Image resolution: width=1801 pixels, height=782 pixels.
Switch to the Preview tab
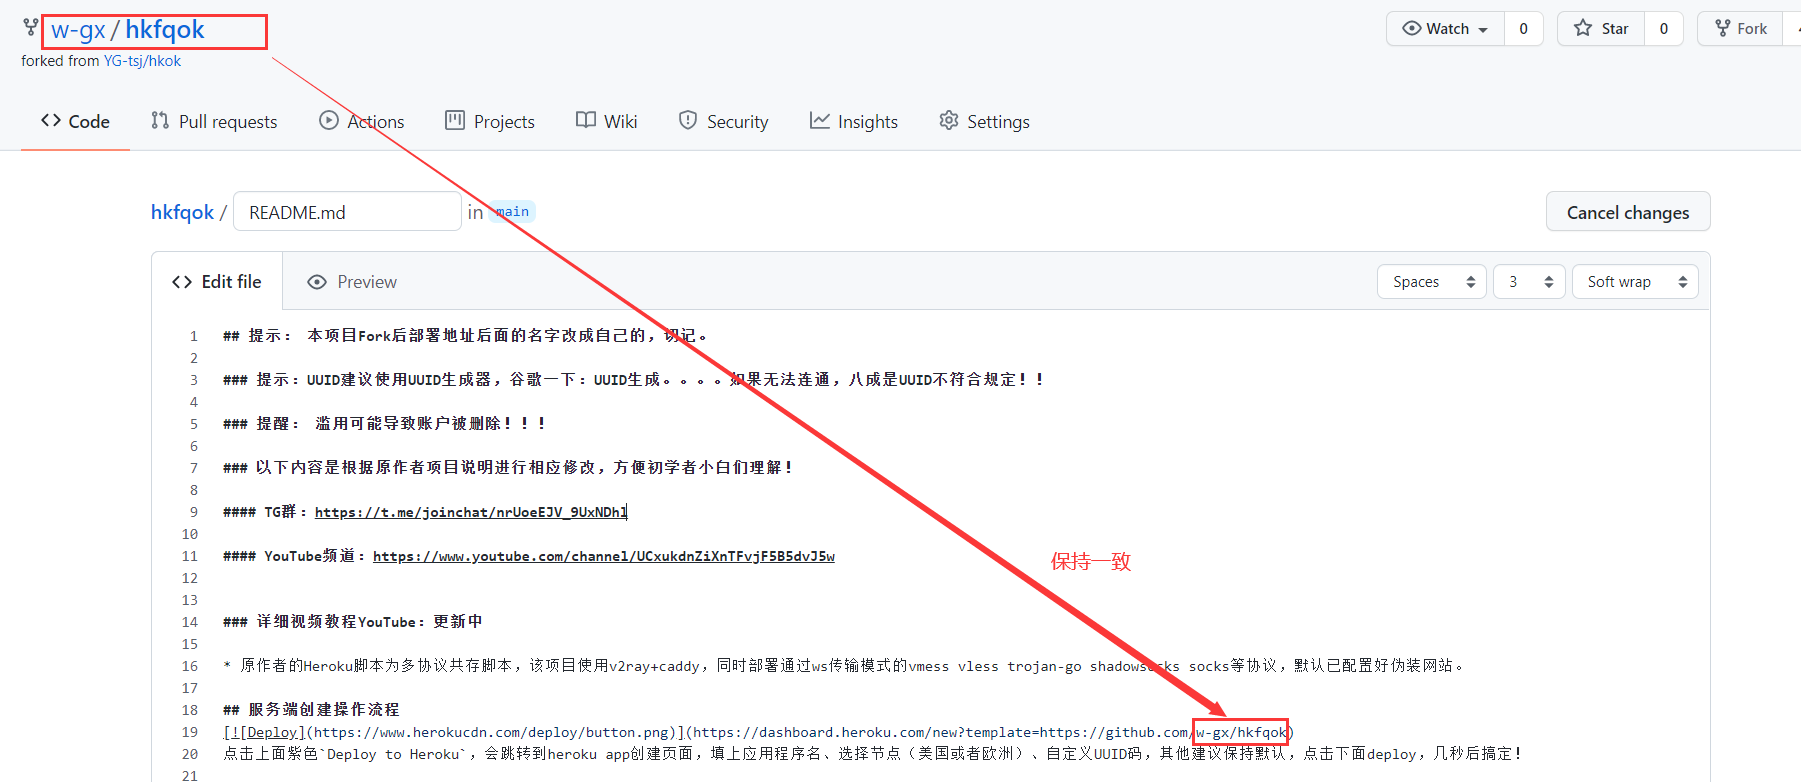point(352,282)
